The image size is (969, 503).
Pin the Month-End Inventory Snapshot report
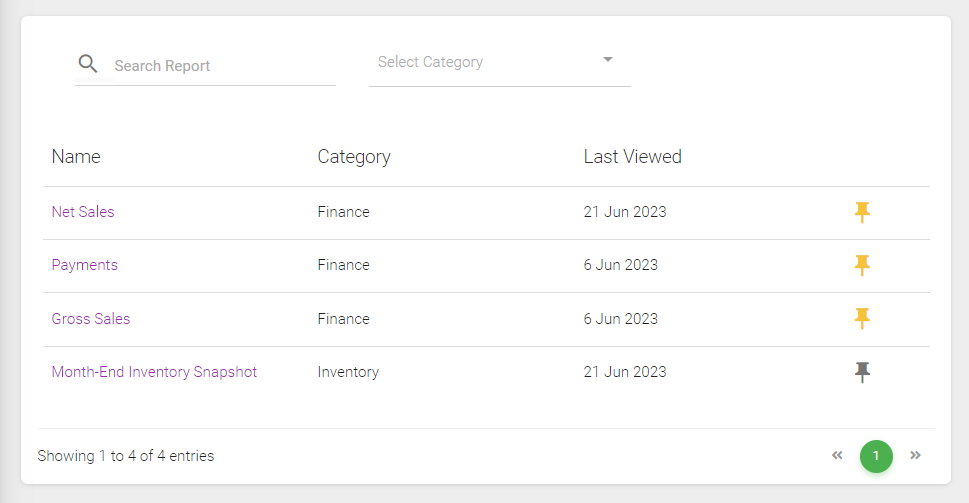pyautogui.click(x=862, y=372)
